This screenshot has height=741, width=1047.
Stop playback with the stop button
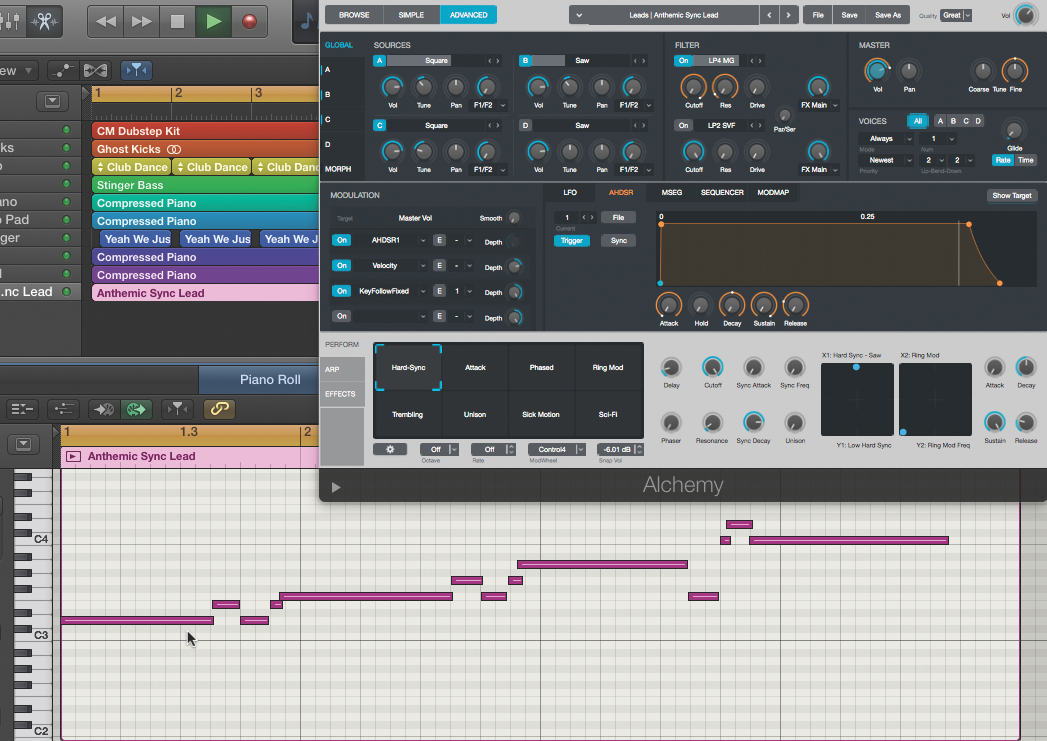[178, 21]
